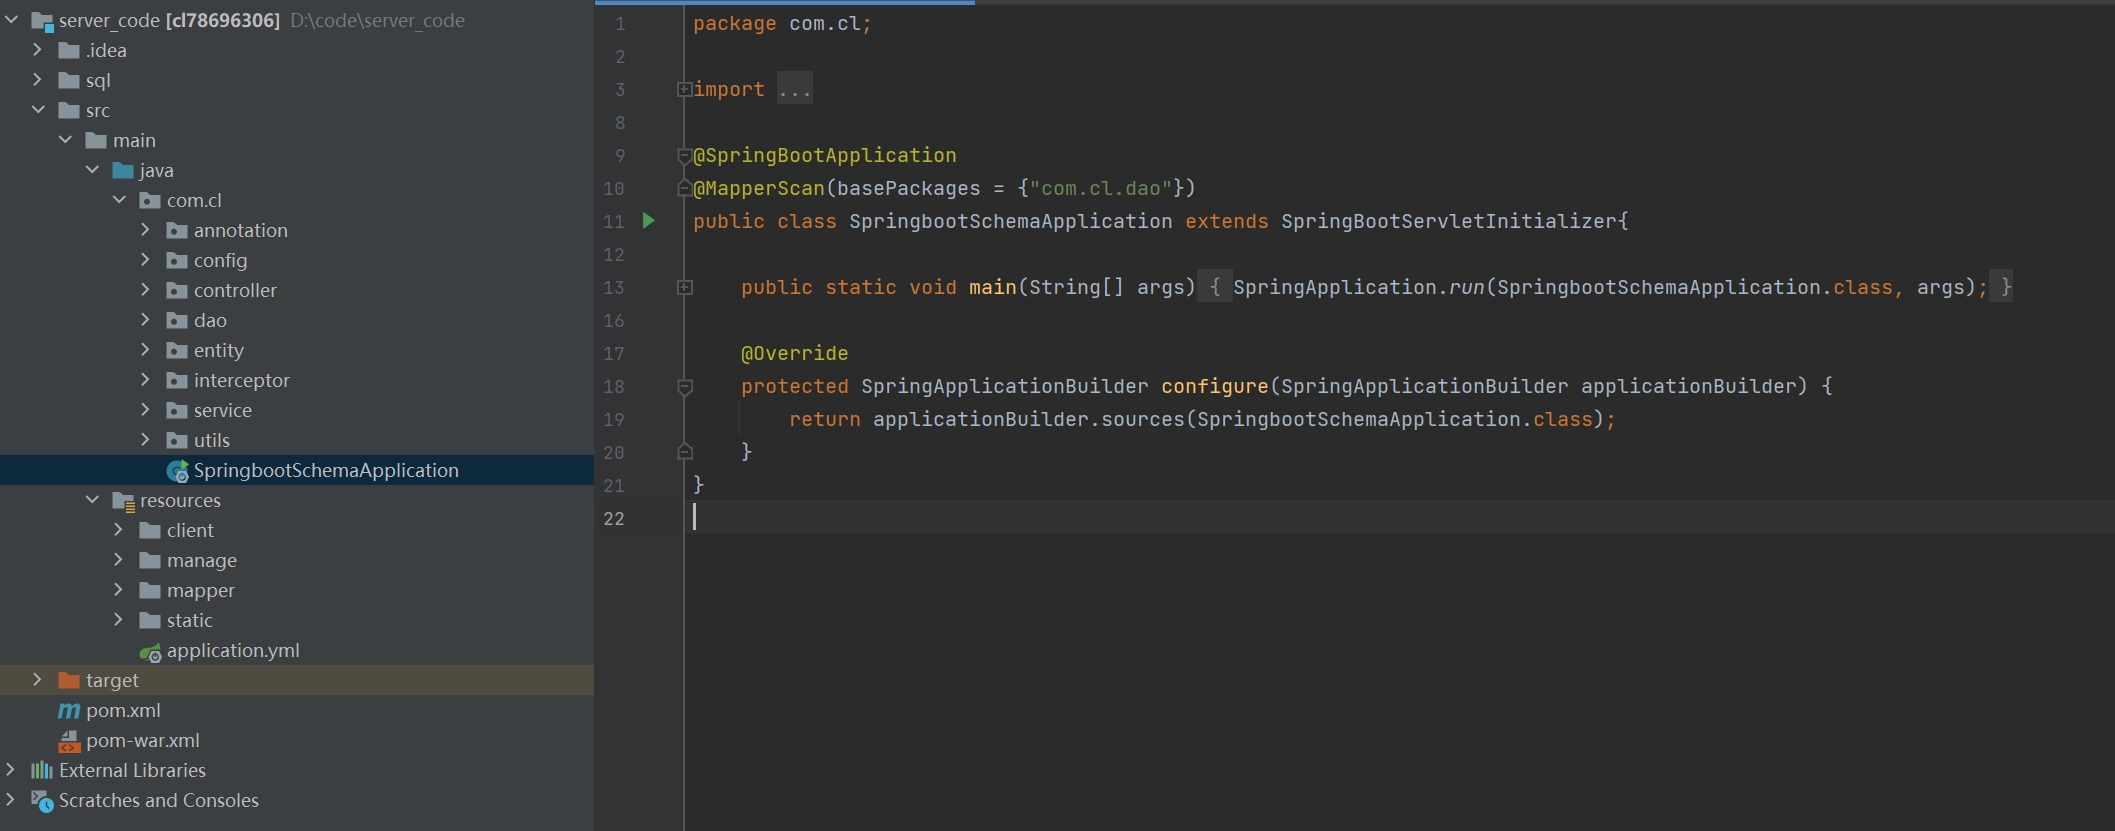
Task: Collapse the configure method fold marker on line 18
Action: (685, 387)
